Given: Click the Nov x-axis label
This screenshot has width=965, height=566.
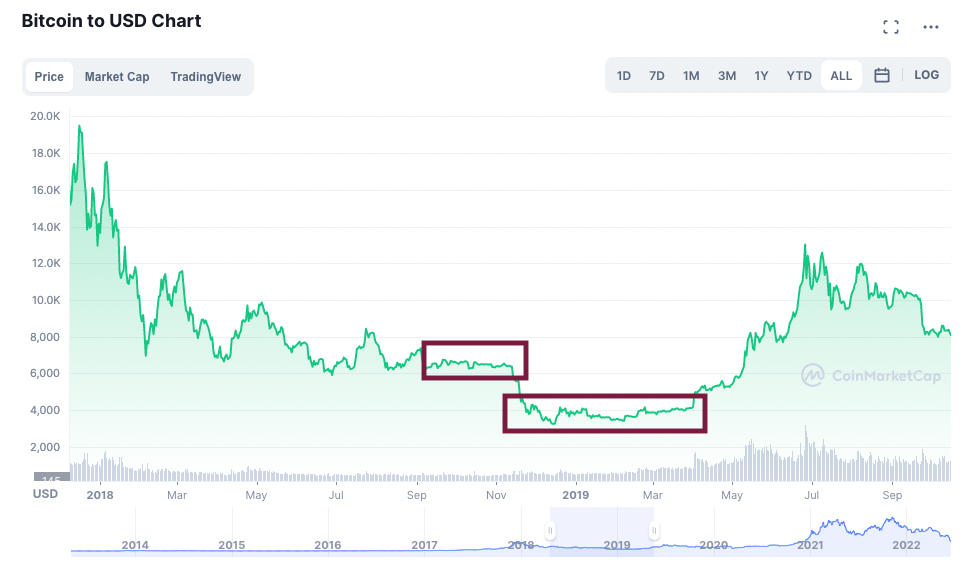Looking at the screenshot, I should (496, 495).
